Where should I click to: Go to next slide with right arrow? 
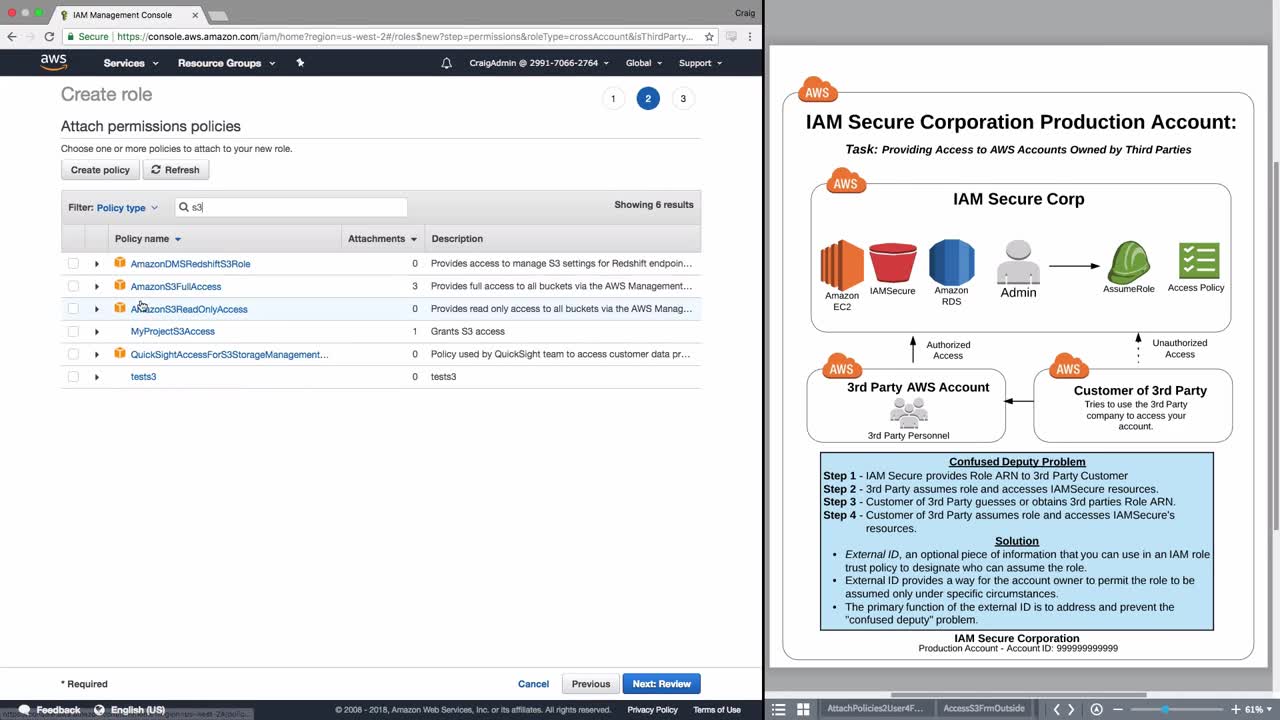click(x=1071, y=709)
